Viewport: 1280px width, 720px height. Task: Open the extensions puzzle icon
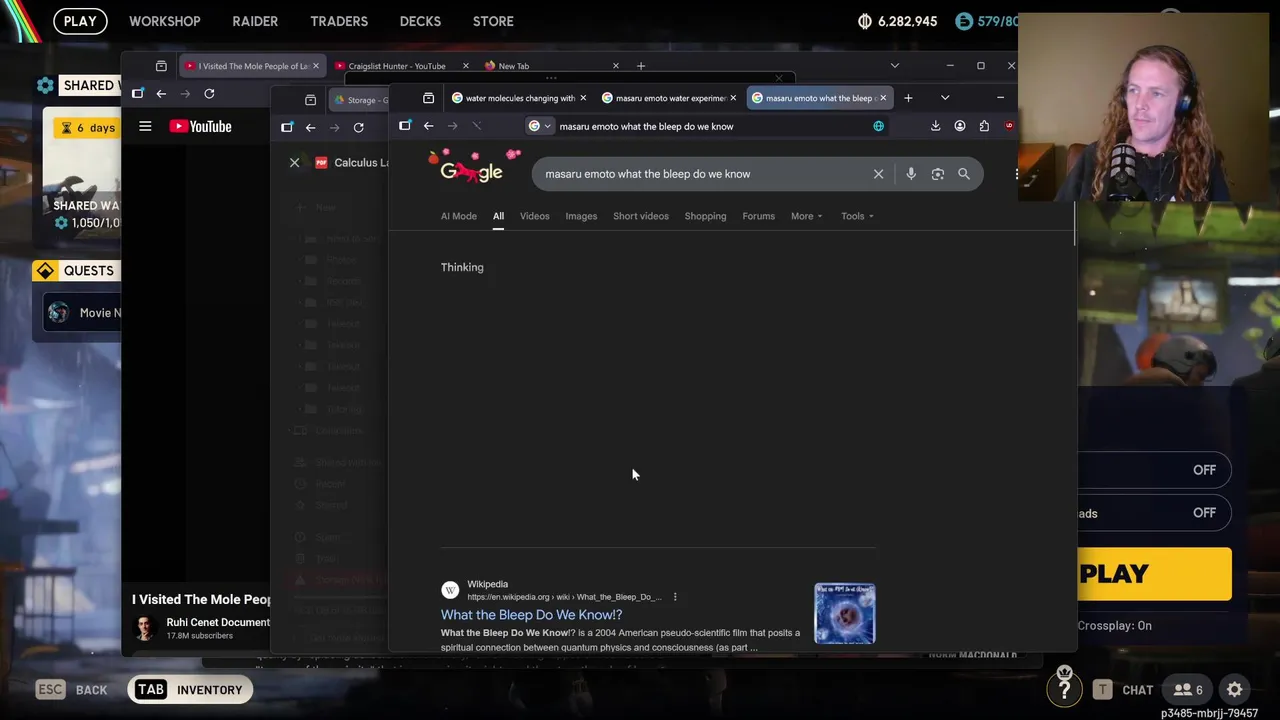coord(984,126)
